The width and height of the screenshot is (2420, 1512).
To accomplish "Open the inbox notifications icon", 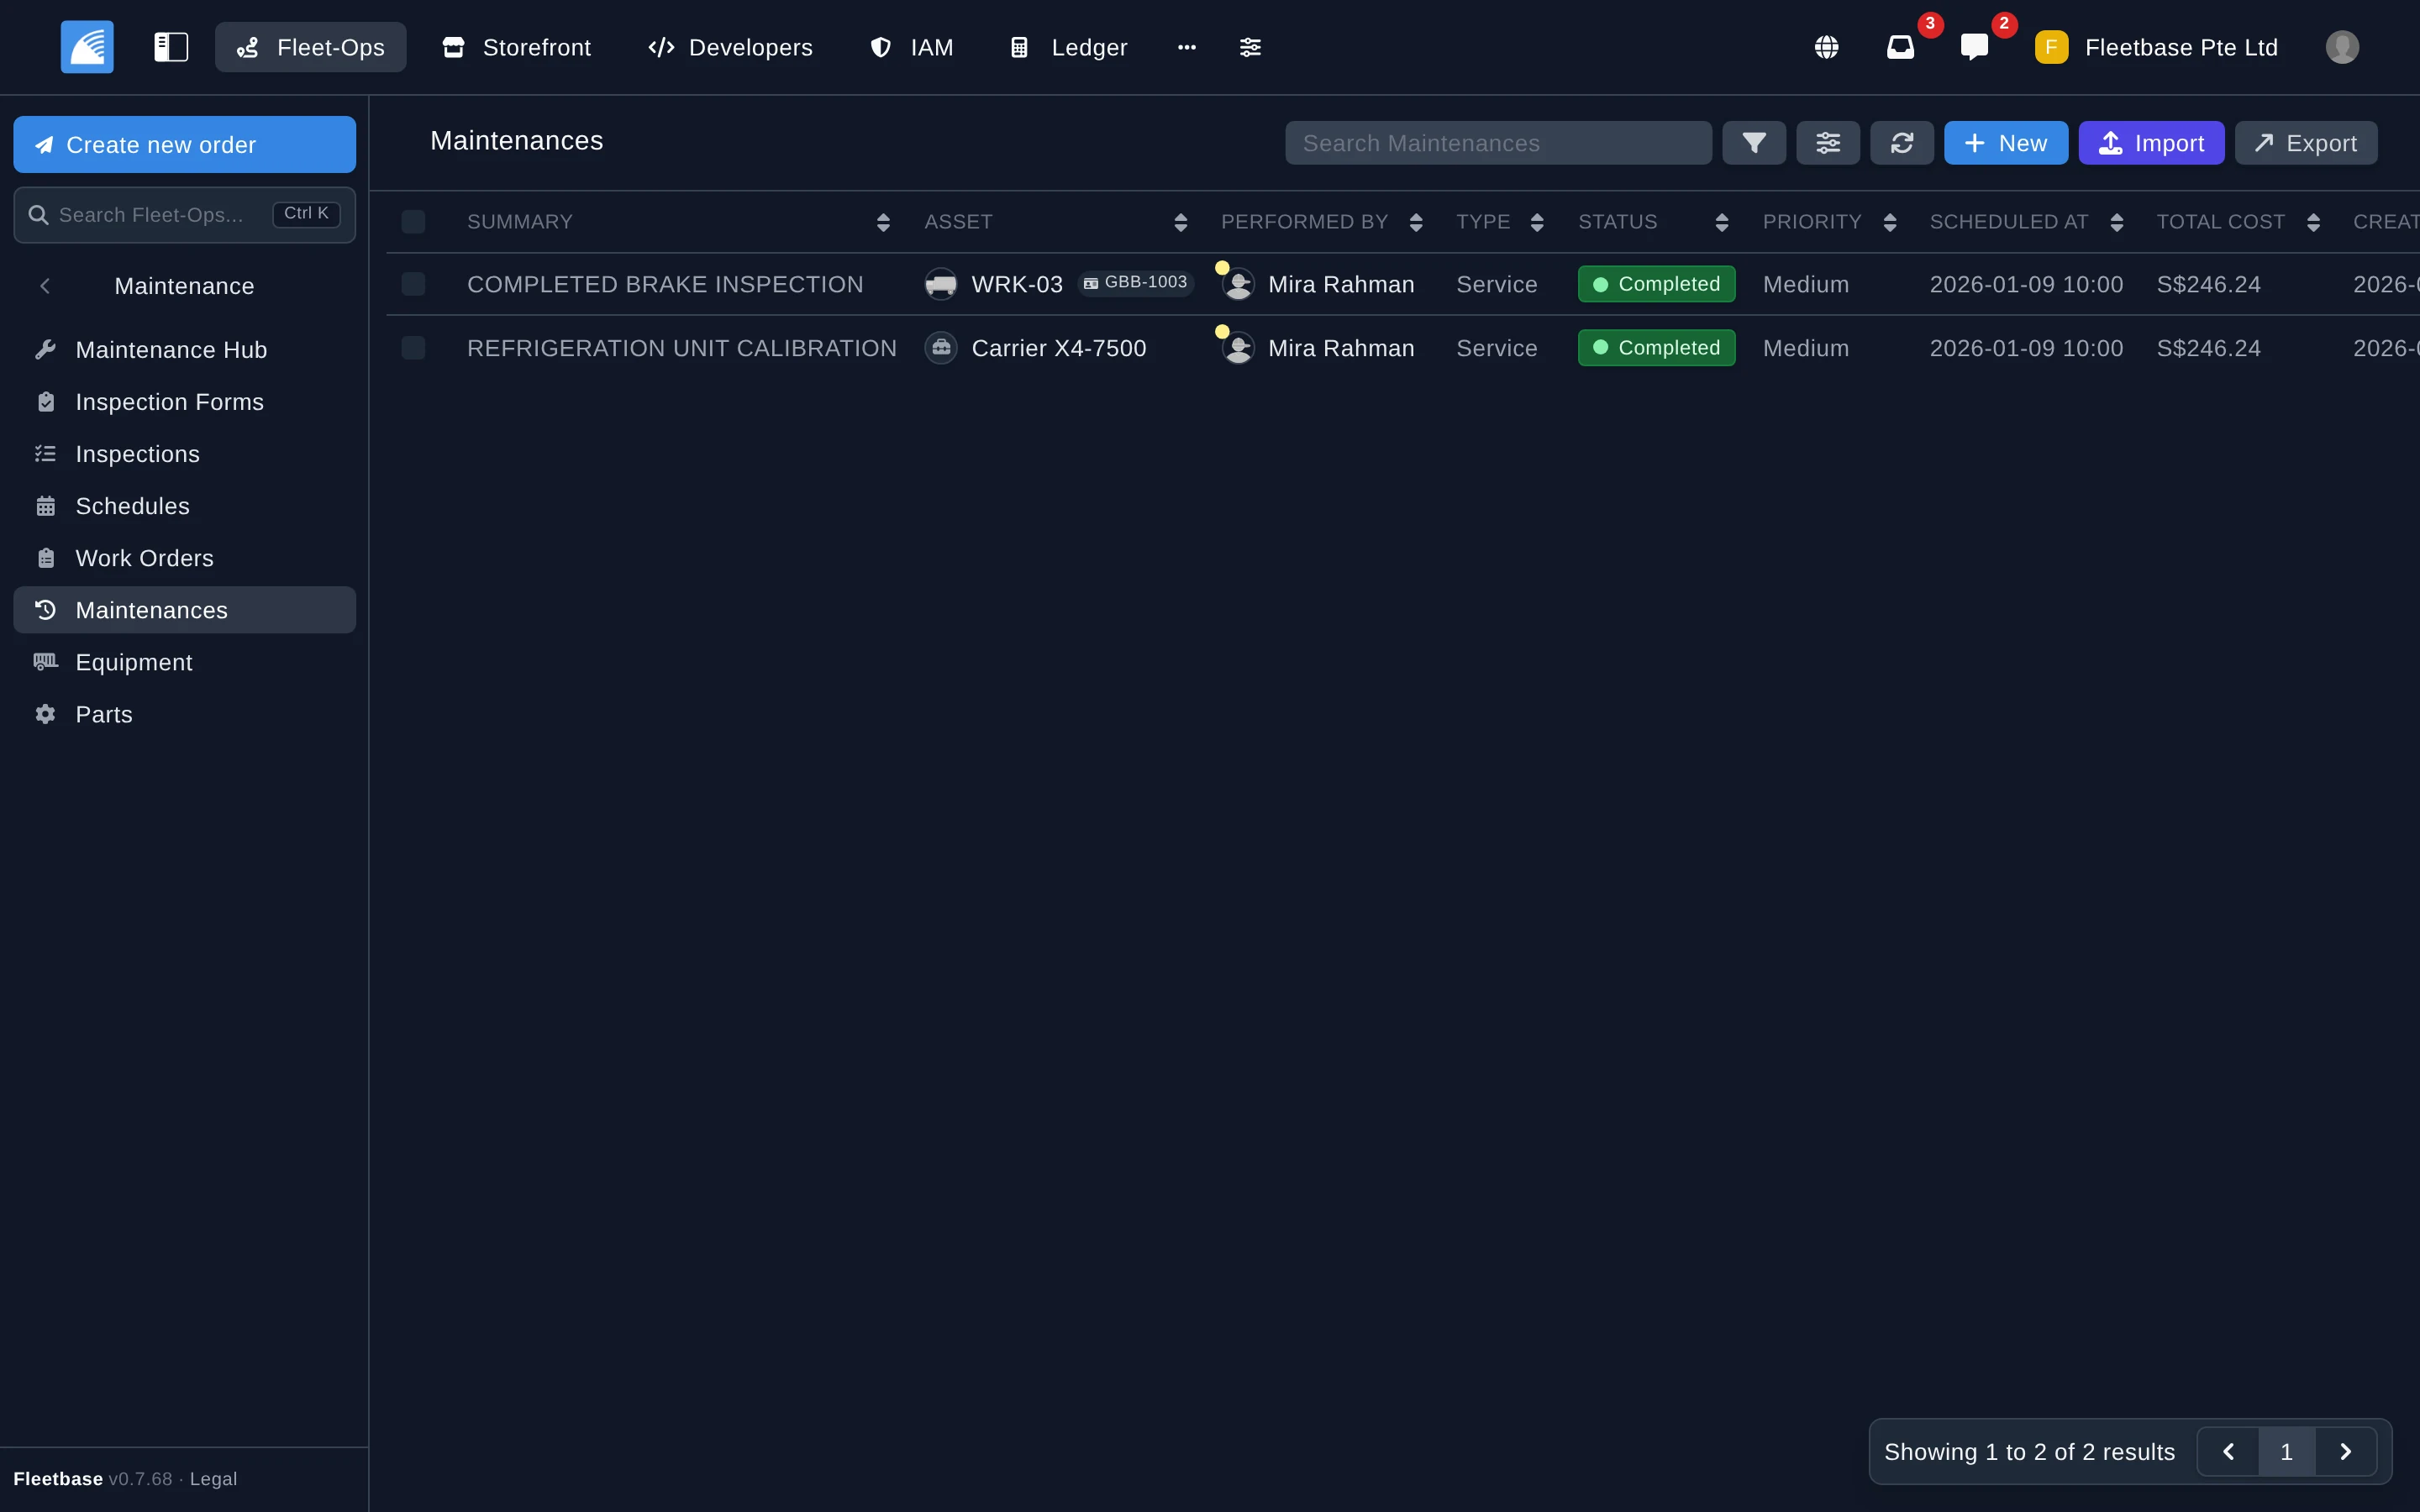I will (x=1900, y=47).
